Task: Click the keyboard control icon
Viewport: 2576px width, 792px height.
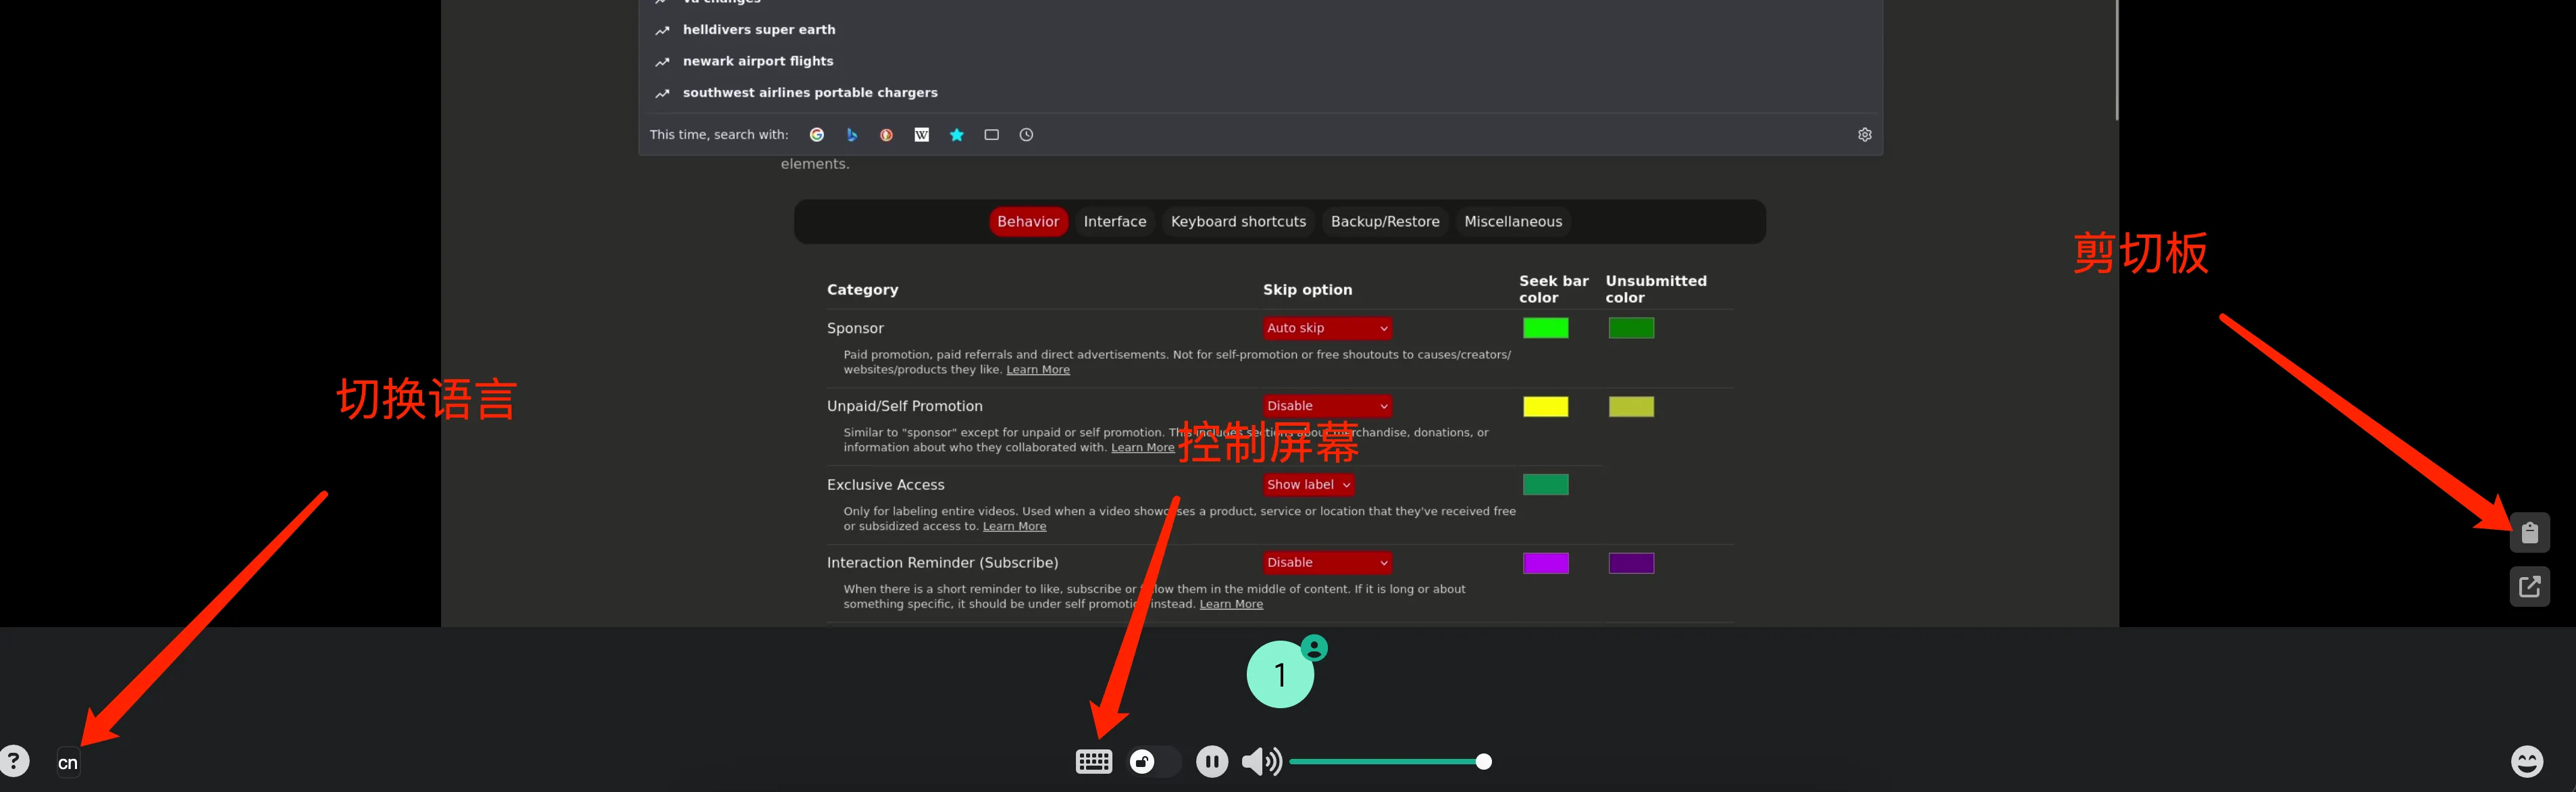Action: tap(1093, 762)
